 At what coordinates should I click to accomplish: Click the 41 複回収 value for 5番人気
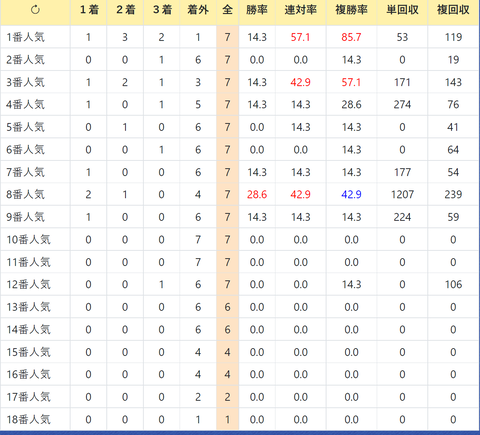(x=453, y=127)
